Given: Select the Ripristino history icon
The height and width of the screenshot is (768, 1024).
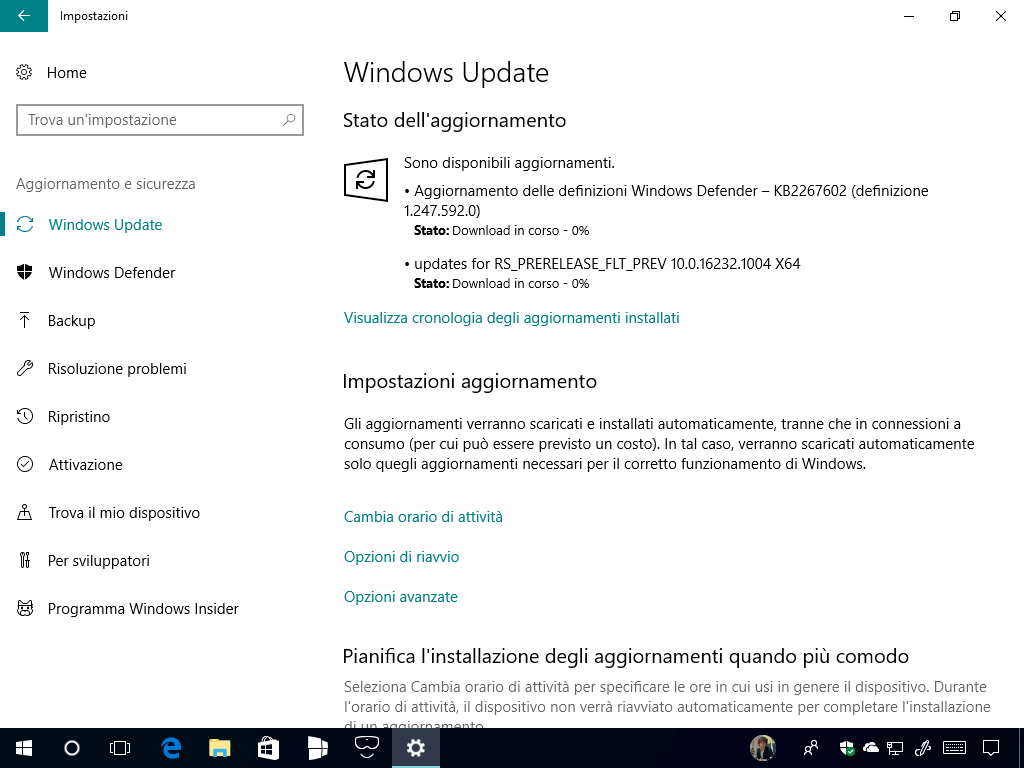Looking at the screenshot, I should tap(25, 417).
